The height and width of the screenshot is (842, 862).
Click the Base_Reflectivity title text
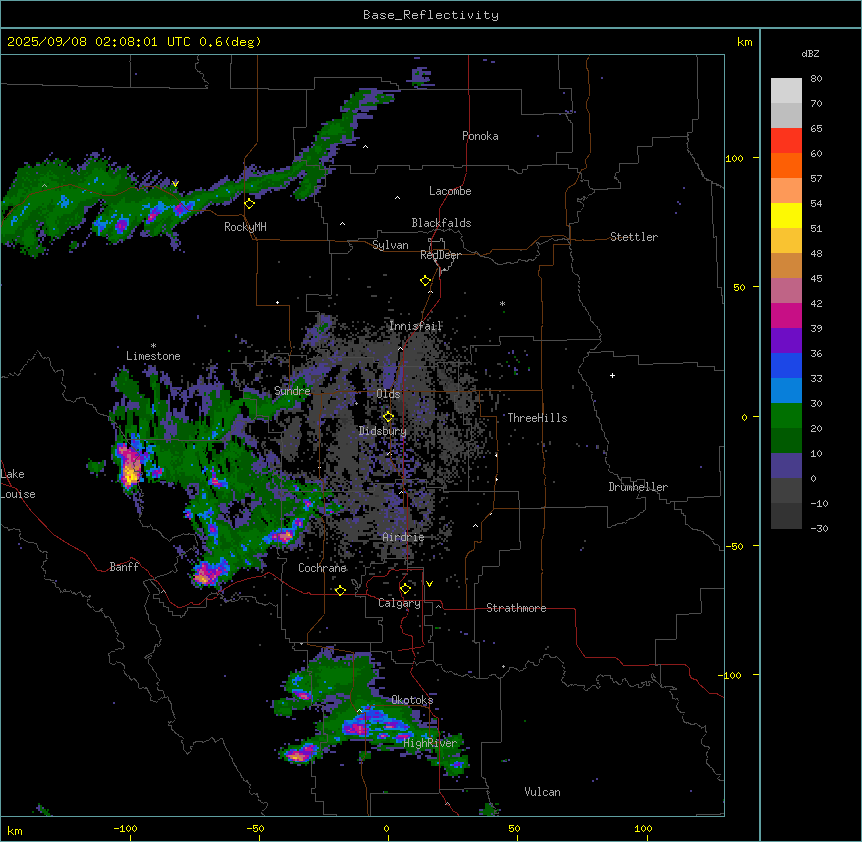point(431,15)
